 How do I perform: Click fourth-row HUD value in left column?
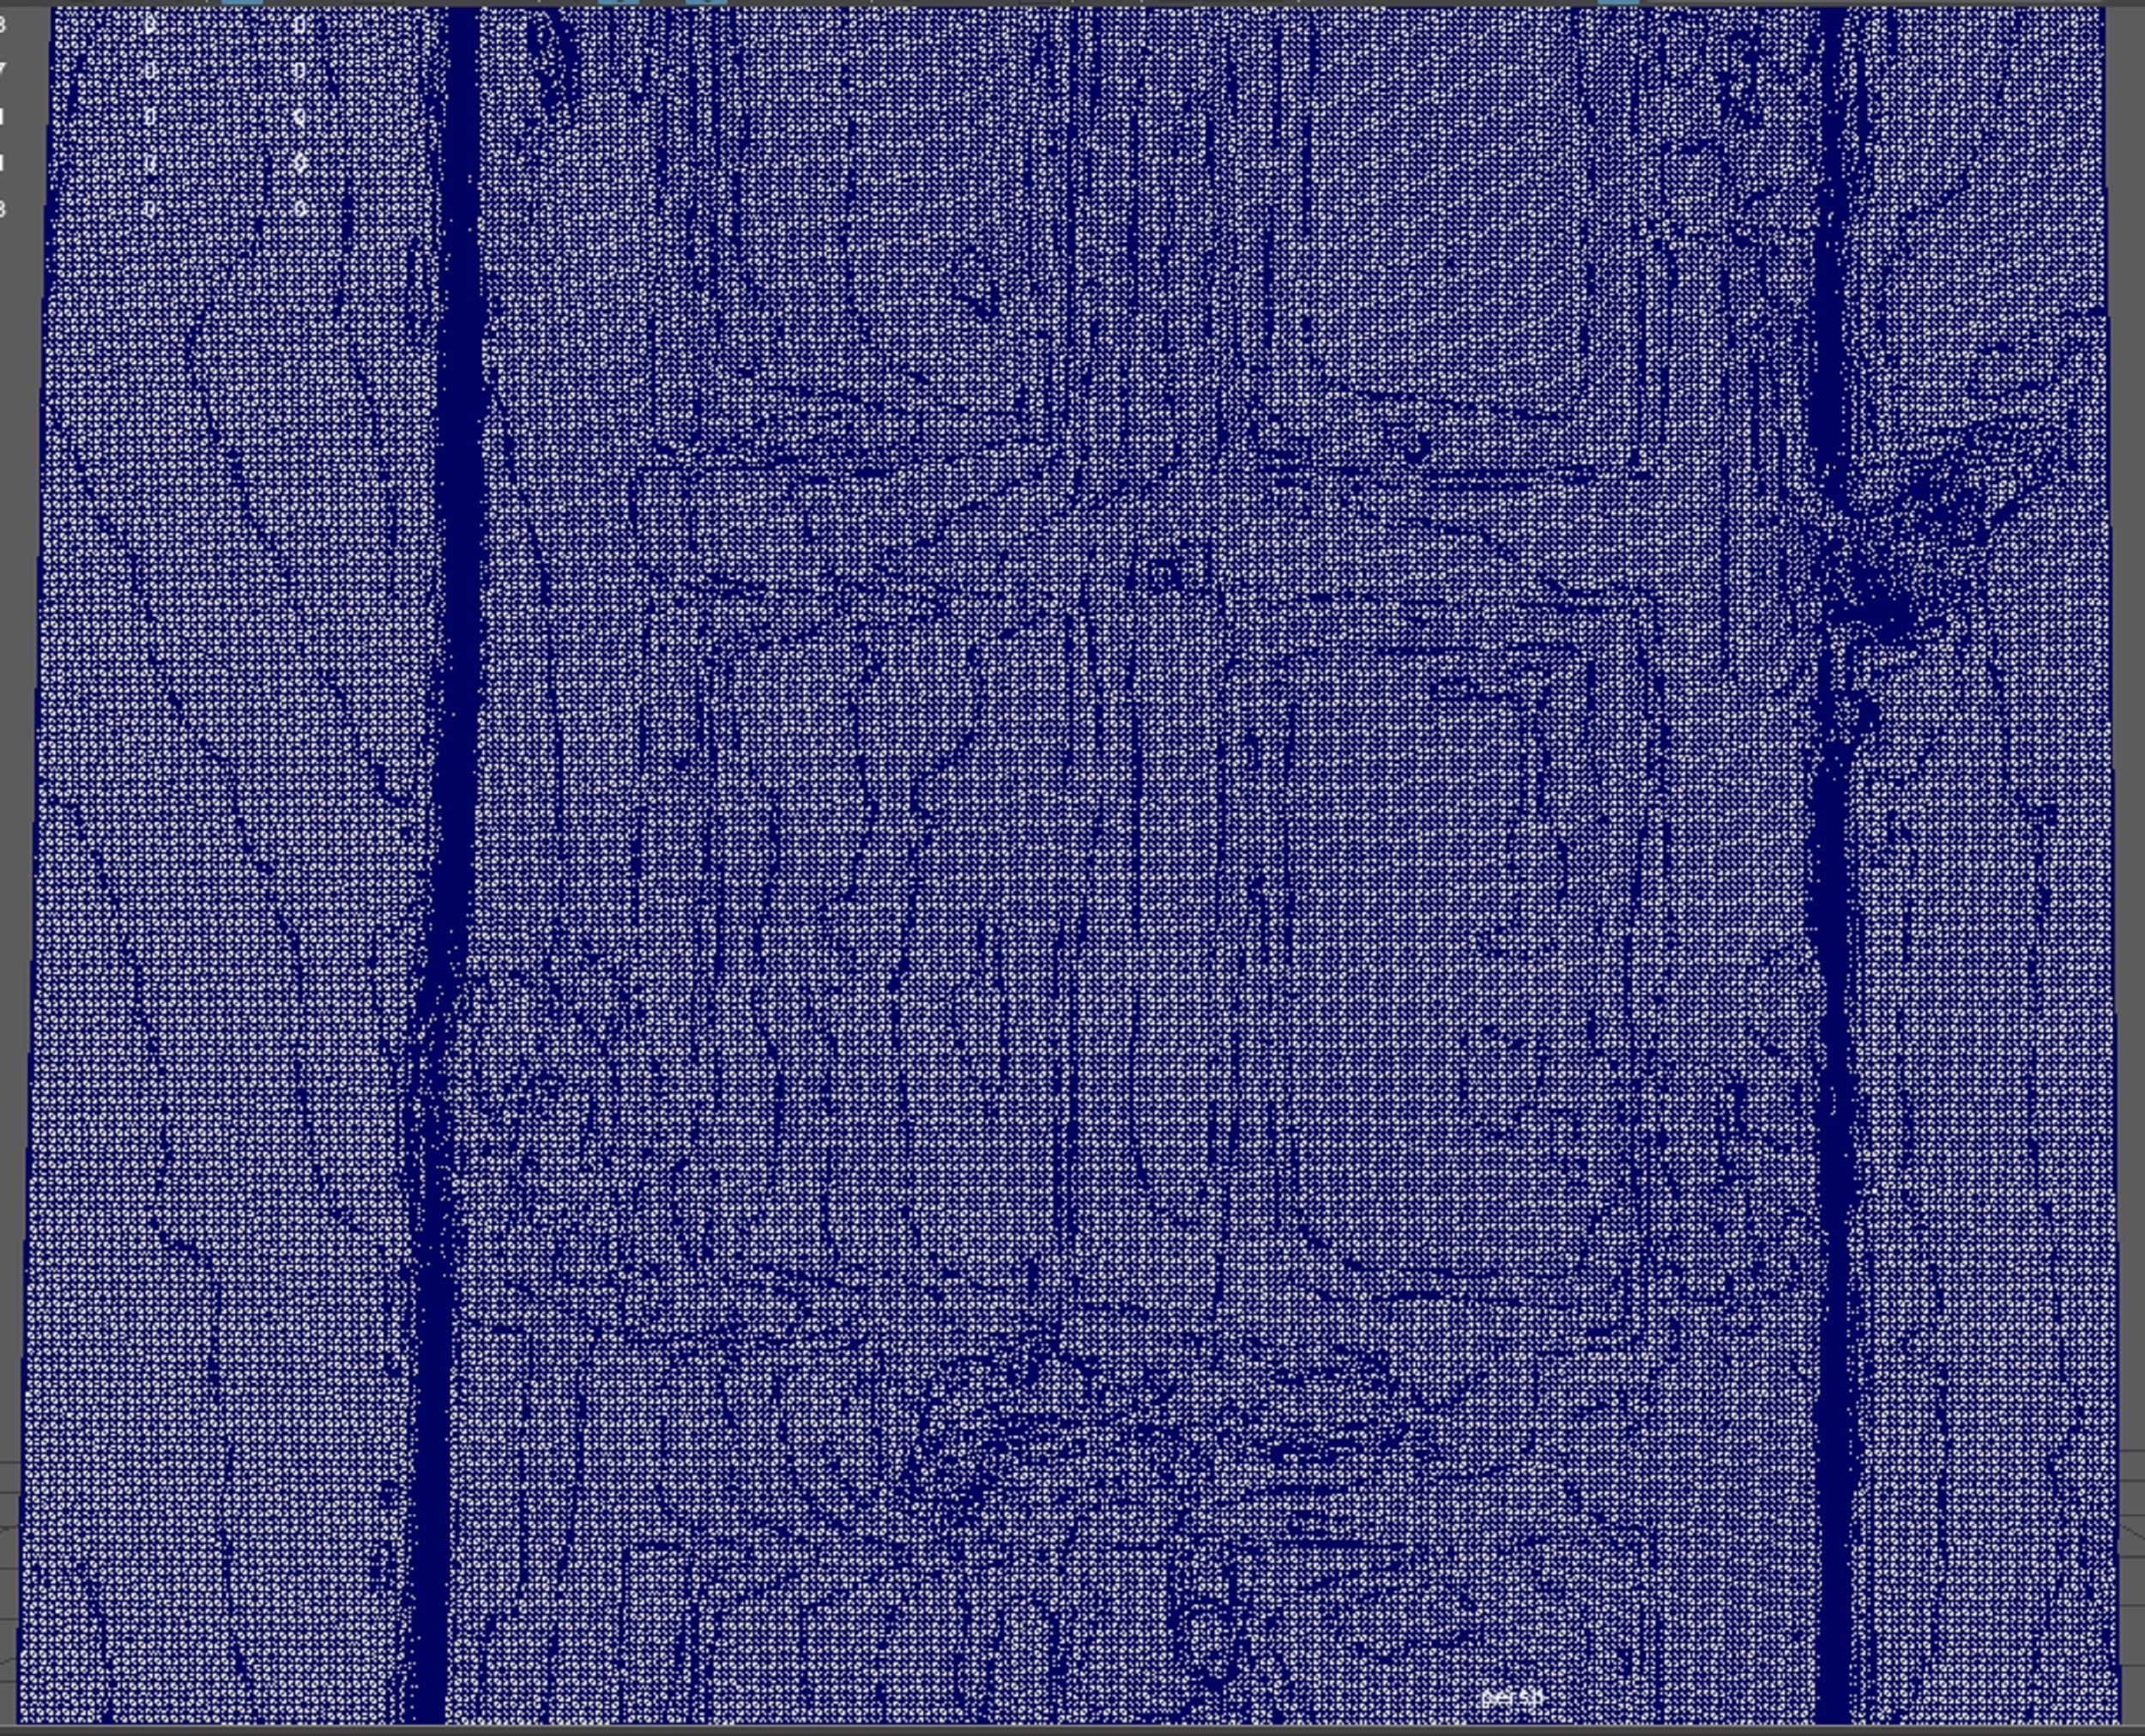tap(150, 163)
